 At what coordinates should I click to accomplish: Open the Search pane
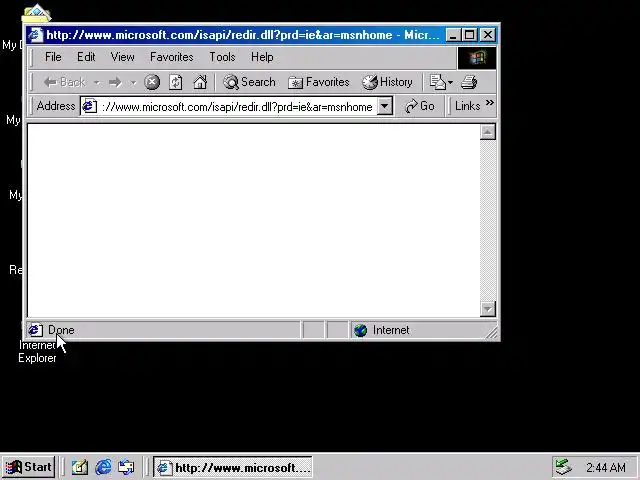point(249,82)
